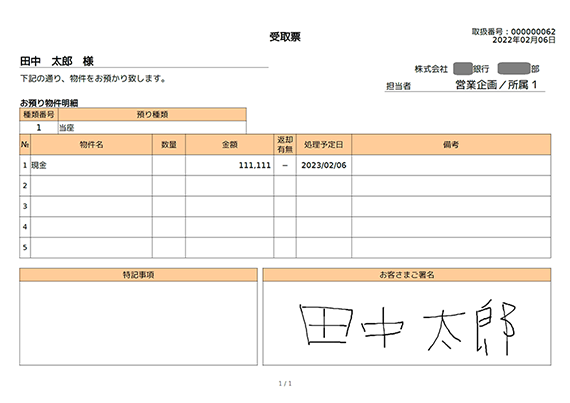The width and height of the screenshot is (570, 403).
Task: Click the 物件名 table header
Action: 91,145
